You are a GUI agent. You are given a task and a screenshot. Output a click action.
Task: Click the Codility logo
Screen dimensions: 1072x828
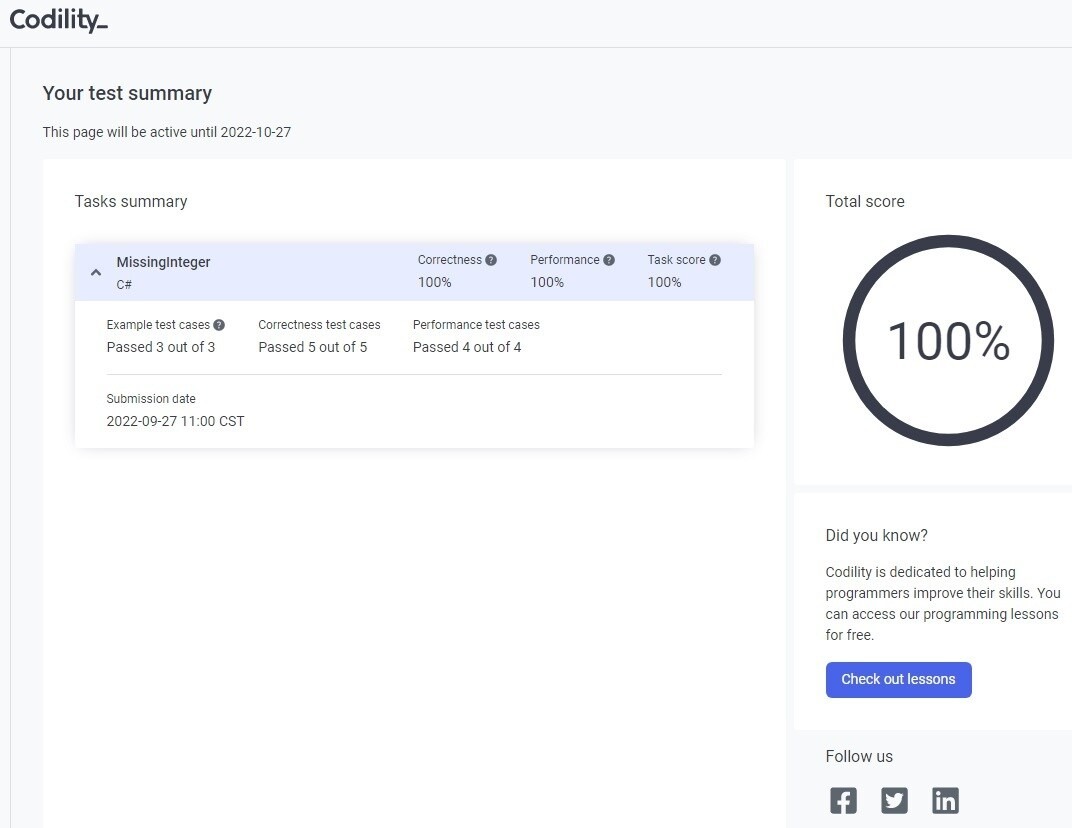tap(58, 21)
